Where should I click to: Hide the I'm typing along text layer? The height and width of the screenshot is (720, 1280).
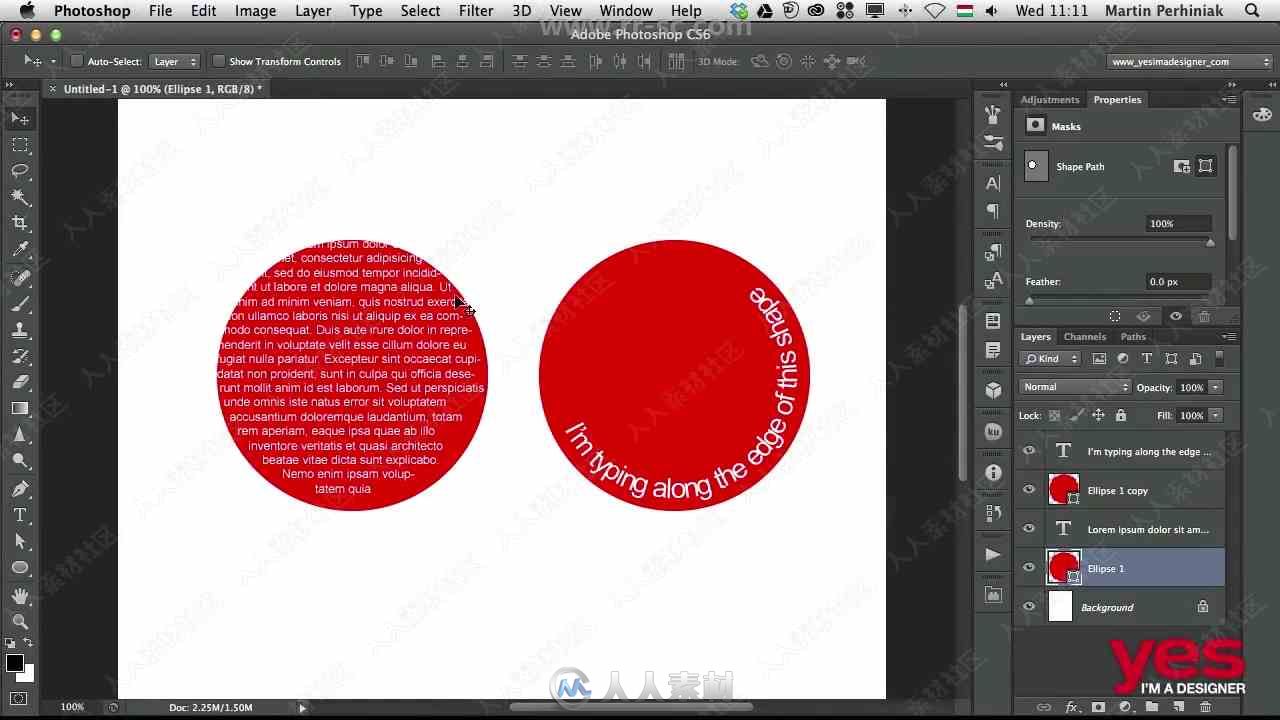click(x=1029, y=451)
